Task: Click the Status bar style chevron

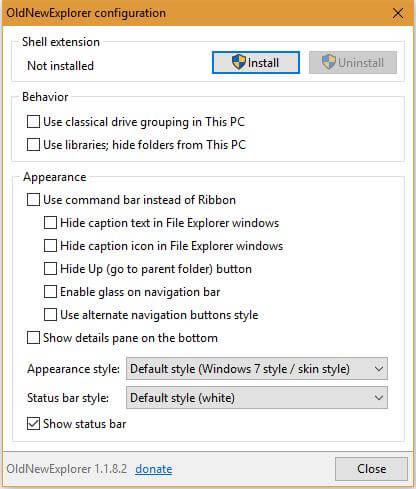Action: [x=378, y=398]
